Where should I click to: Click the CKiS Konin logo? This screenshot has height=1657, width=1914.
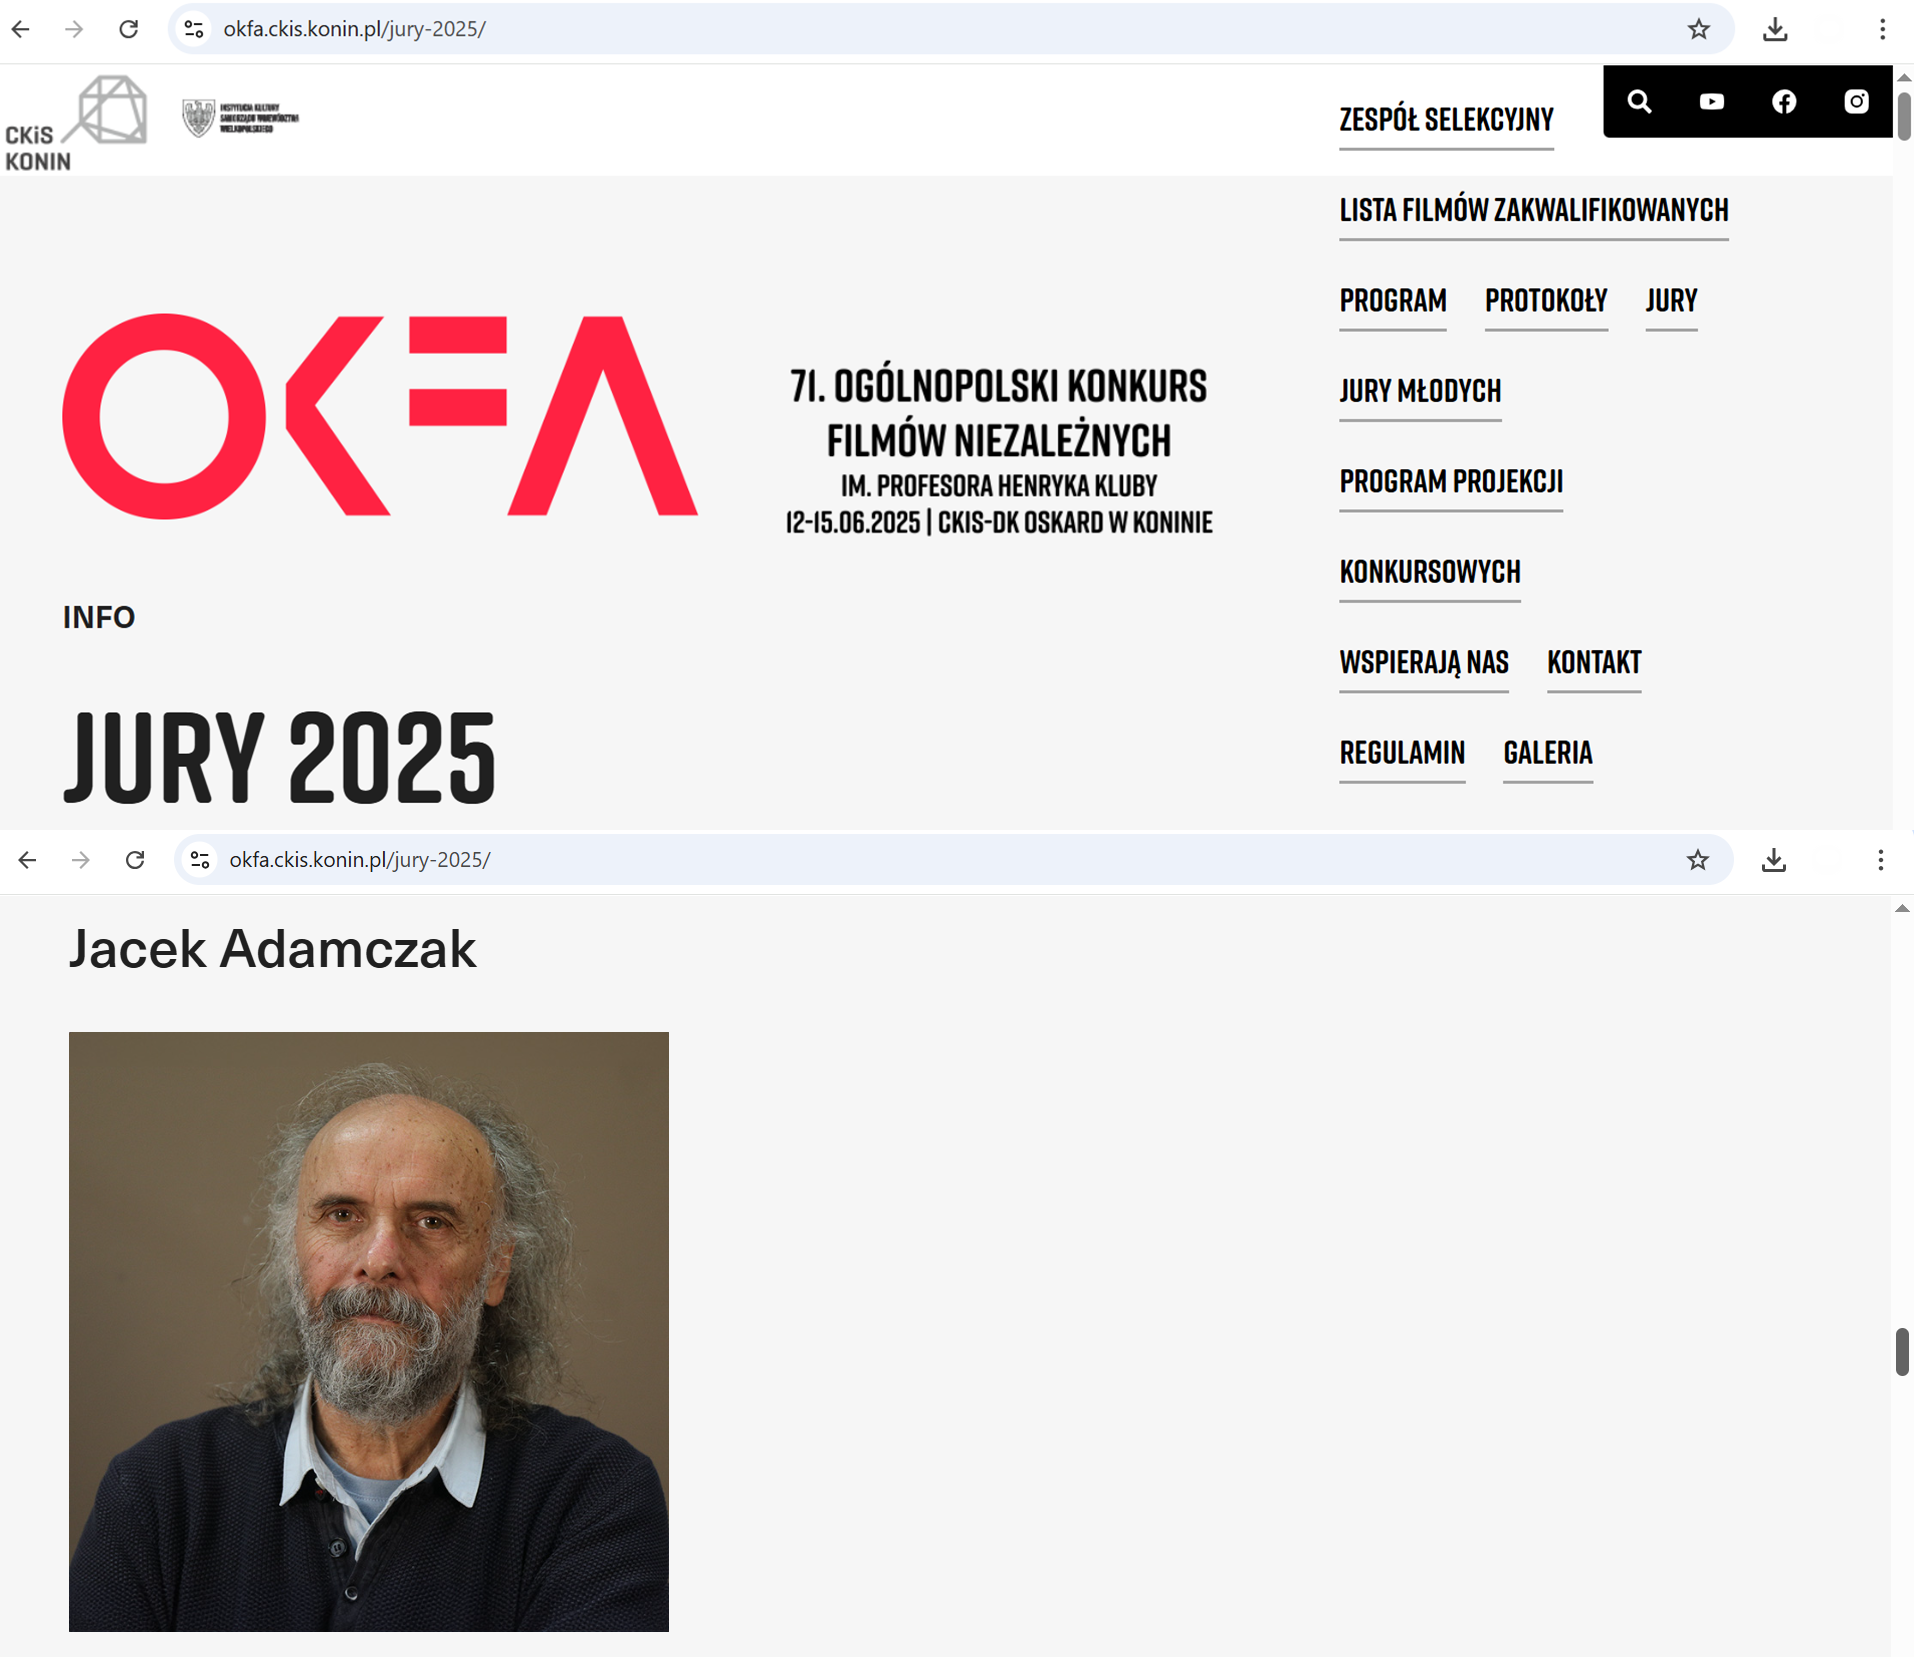click(76, 123)
